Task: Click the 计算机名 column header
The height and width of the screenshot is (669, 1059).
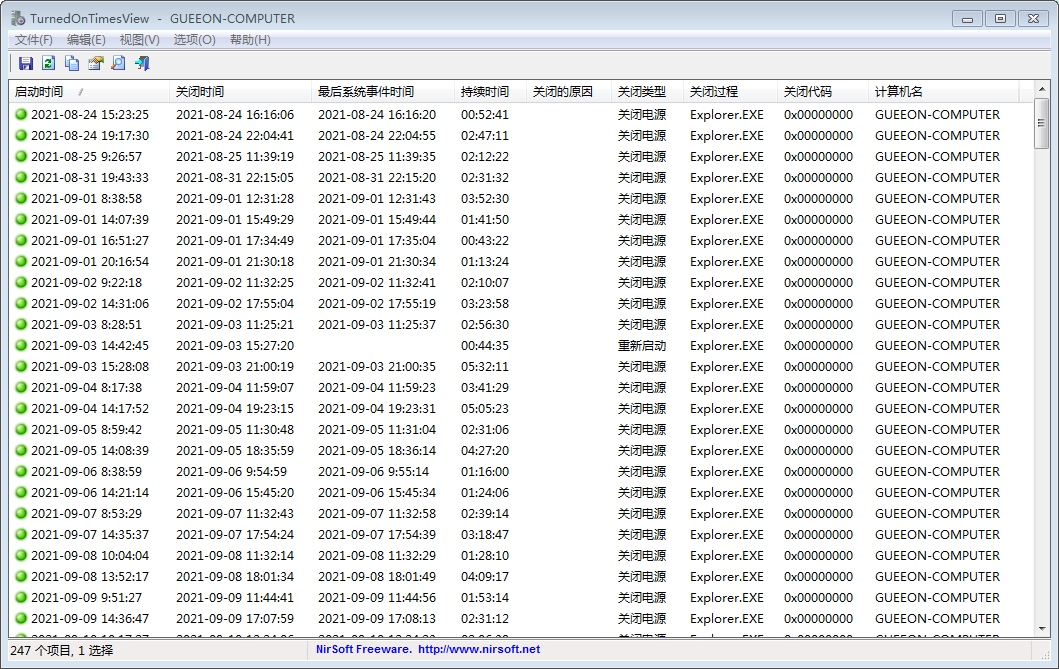Action: pos(899,92)
